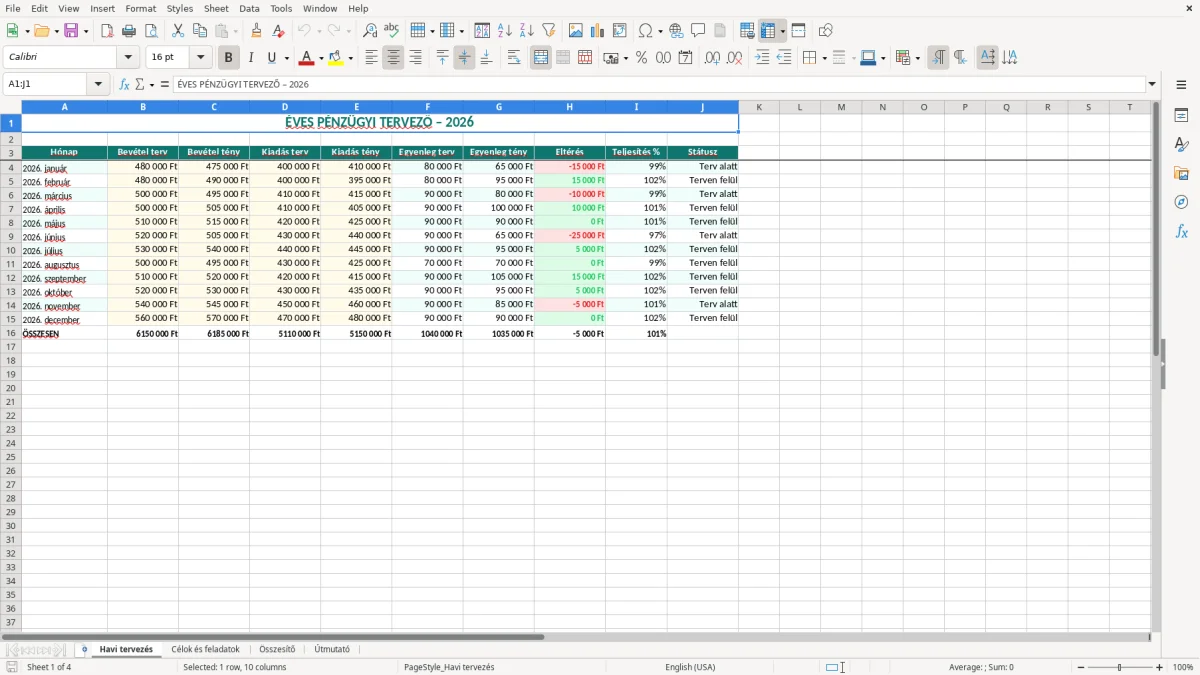Switch to the Útmutató sheet tab
Viewport: 1200px width, 675px height.
coord(332,649)
